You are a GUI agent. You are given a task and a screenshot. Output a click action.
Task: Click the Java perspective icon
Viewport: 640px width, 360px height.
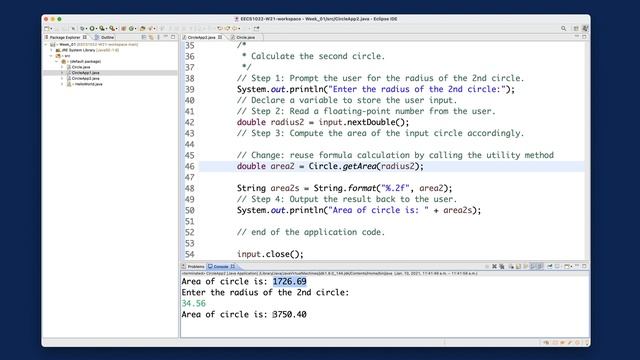(585, 29)
